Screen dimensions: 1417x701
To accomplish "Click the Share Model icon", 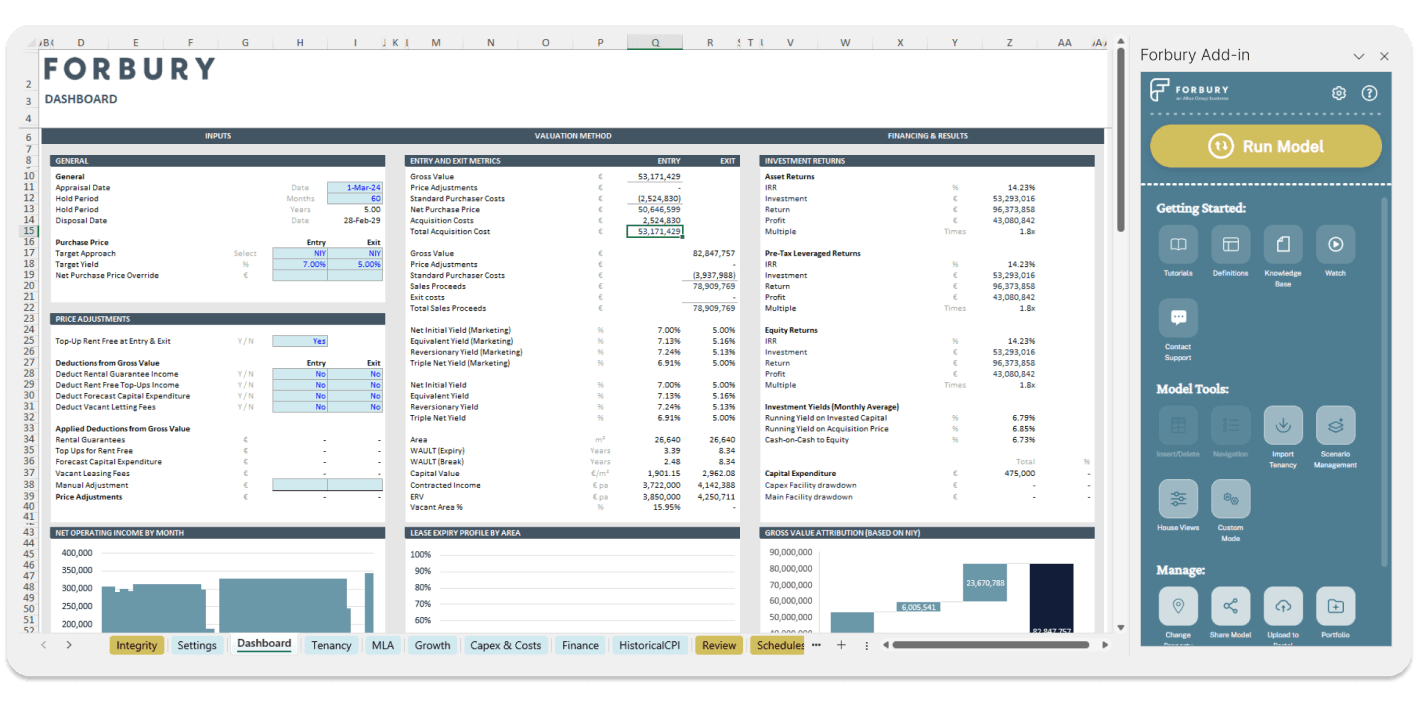I will click(x=1230, y=606).
